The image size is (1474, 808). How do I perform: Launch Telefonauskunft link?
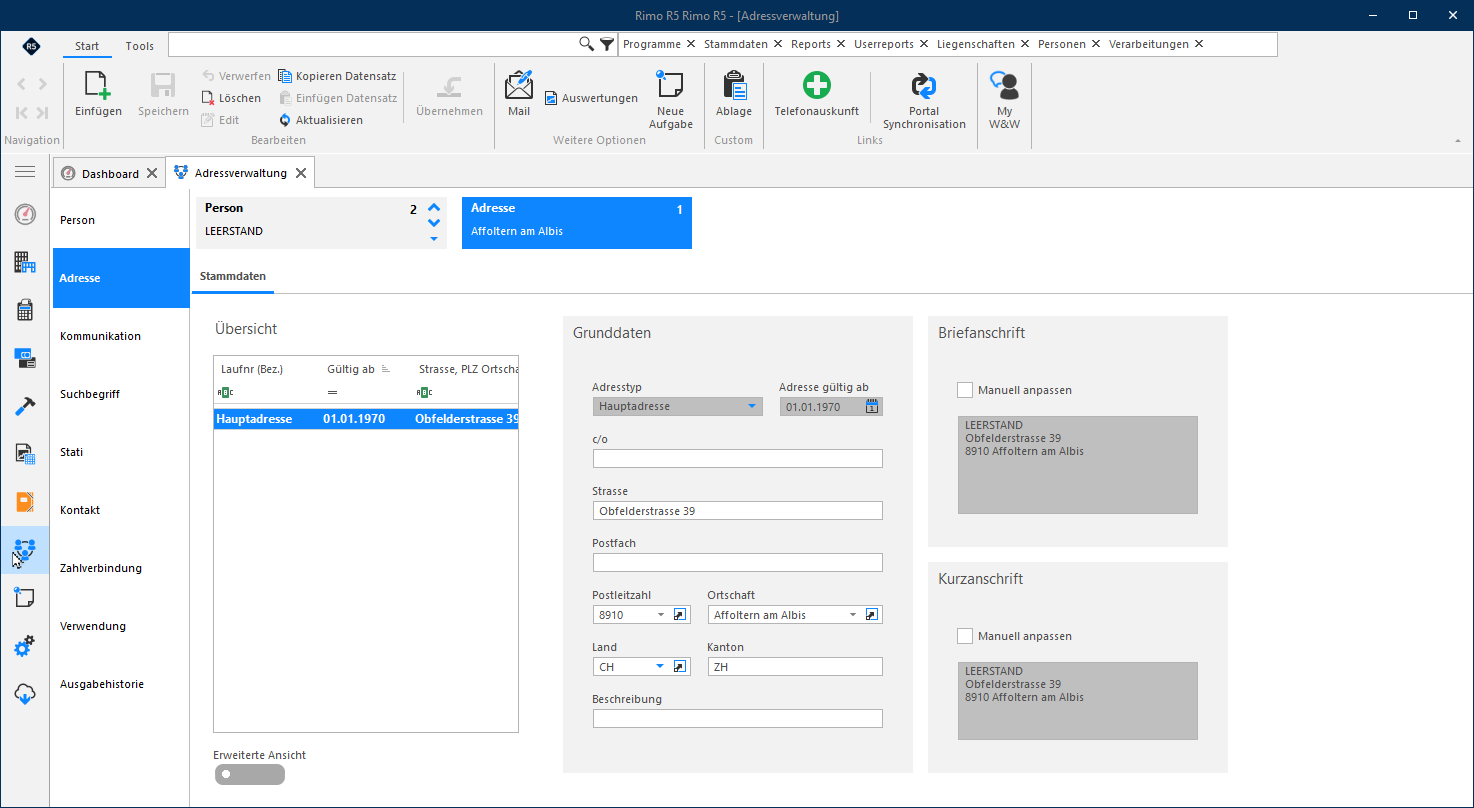(x=817, y=94)
